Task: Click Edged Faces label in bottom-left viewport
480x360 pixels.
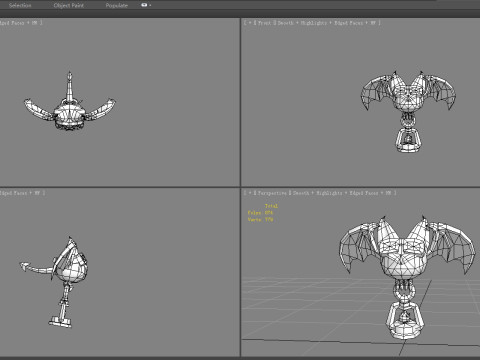Action: pyautogui.click(x=14, y=193)
